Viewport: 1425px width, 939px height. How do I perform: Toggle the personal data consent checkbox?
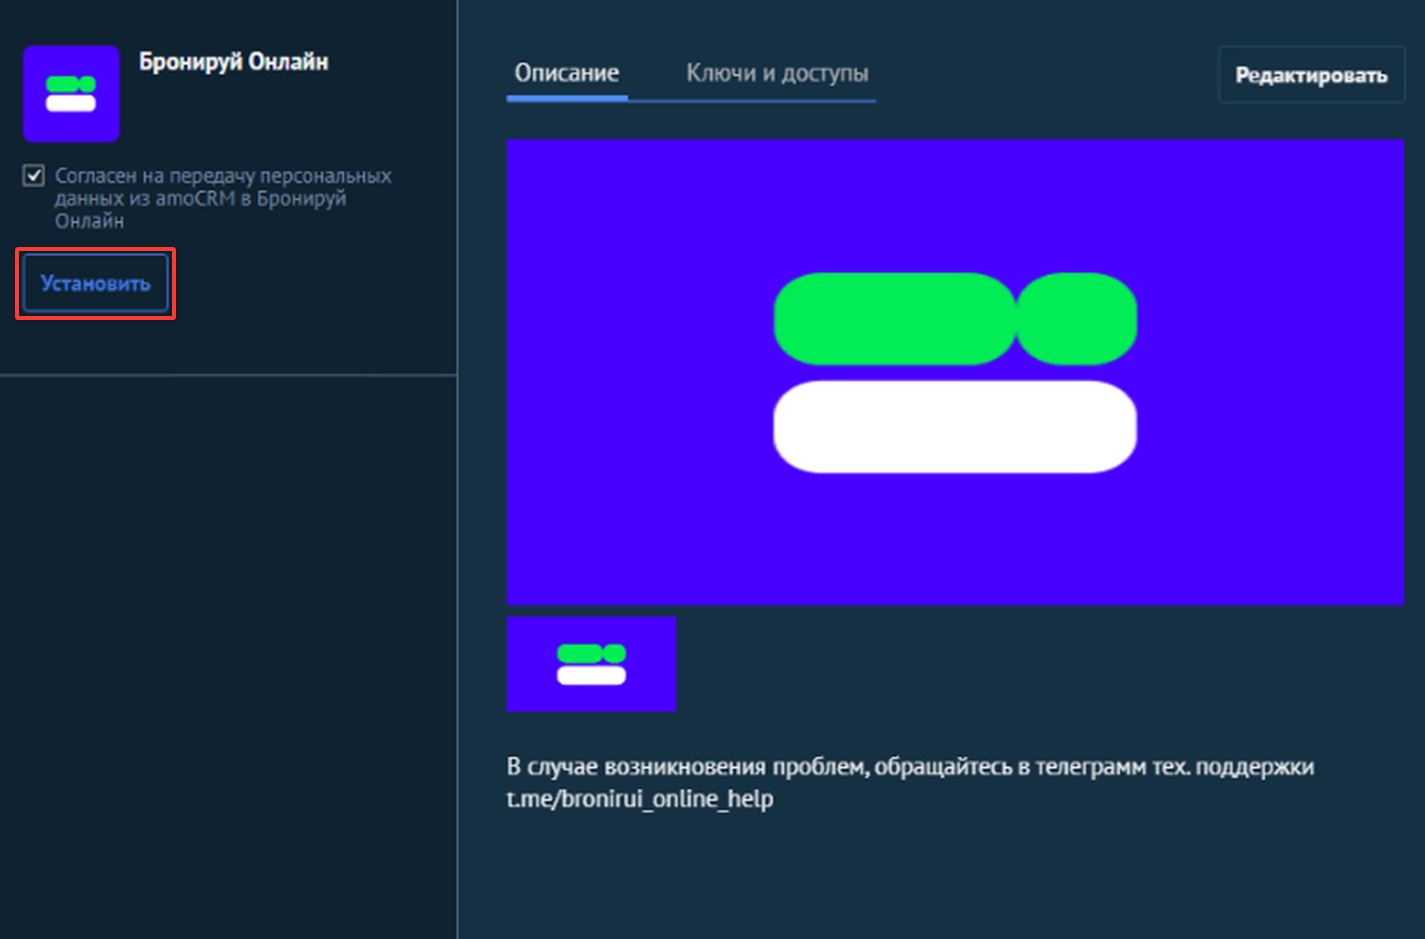34,176
